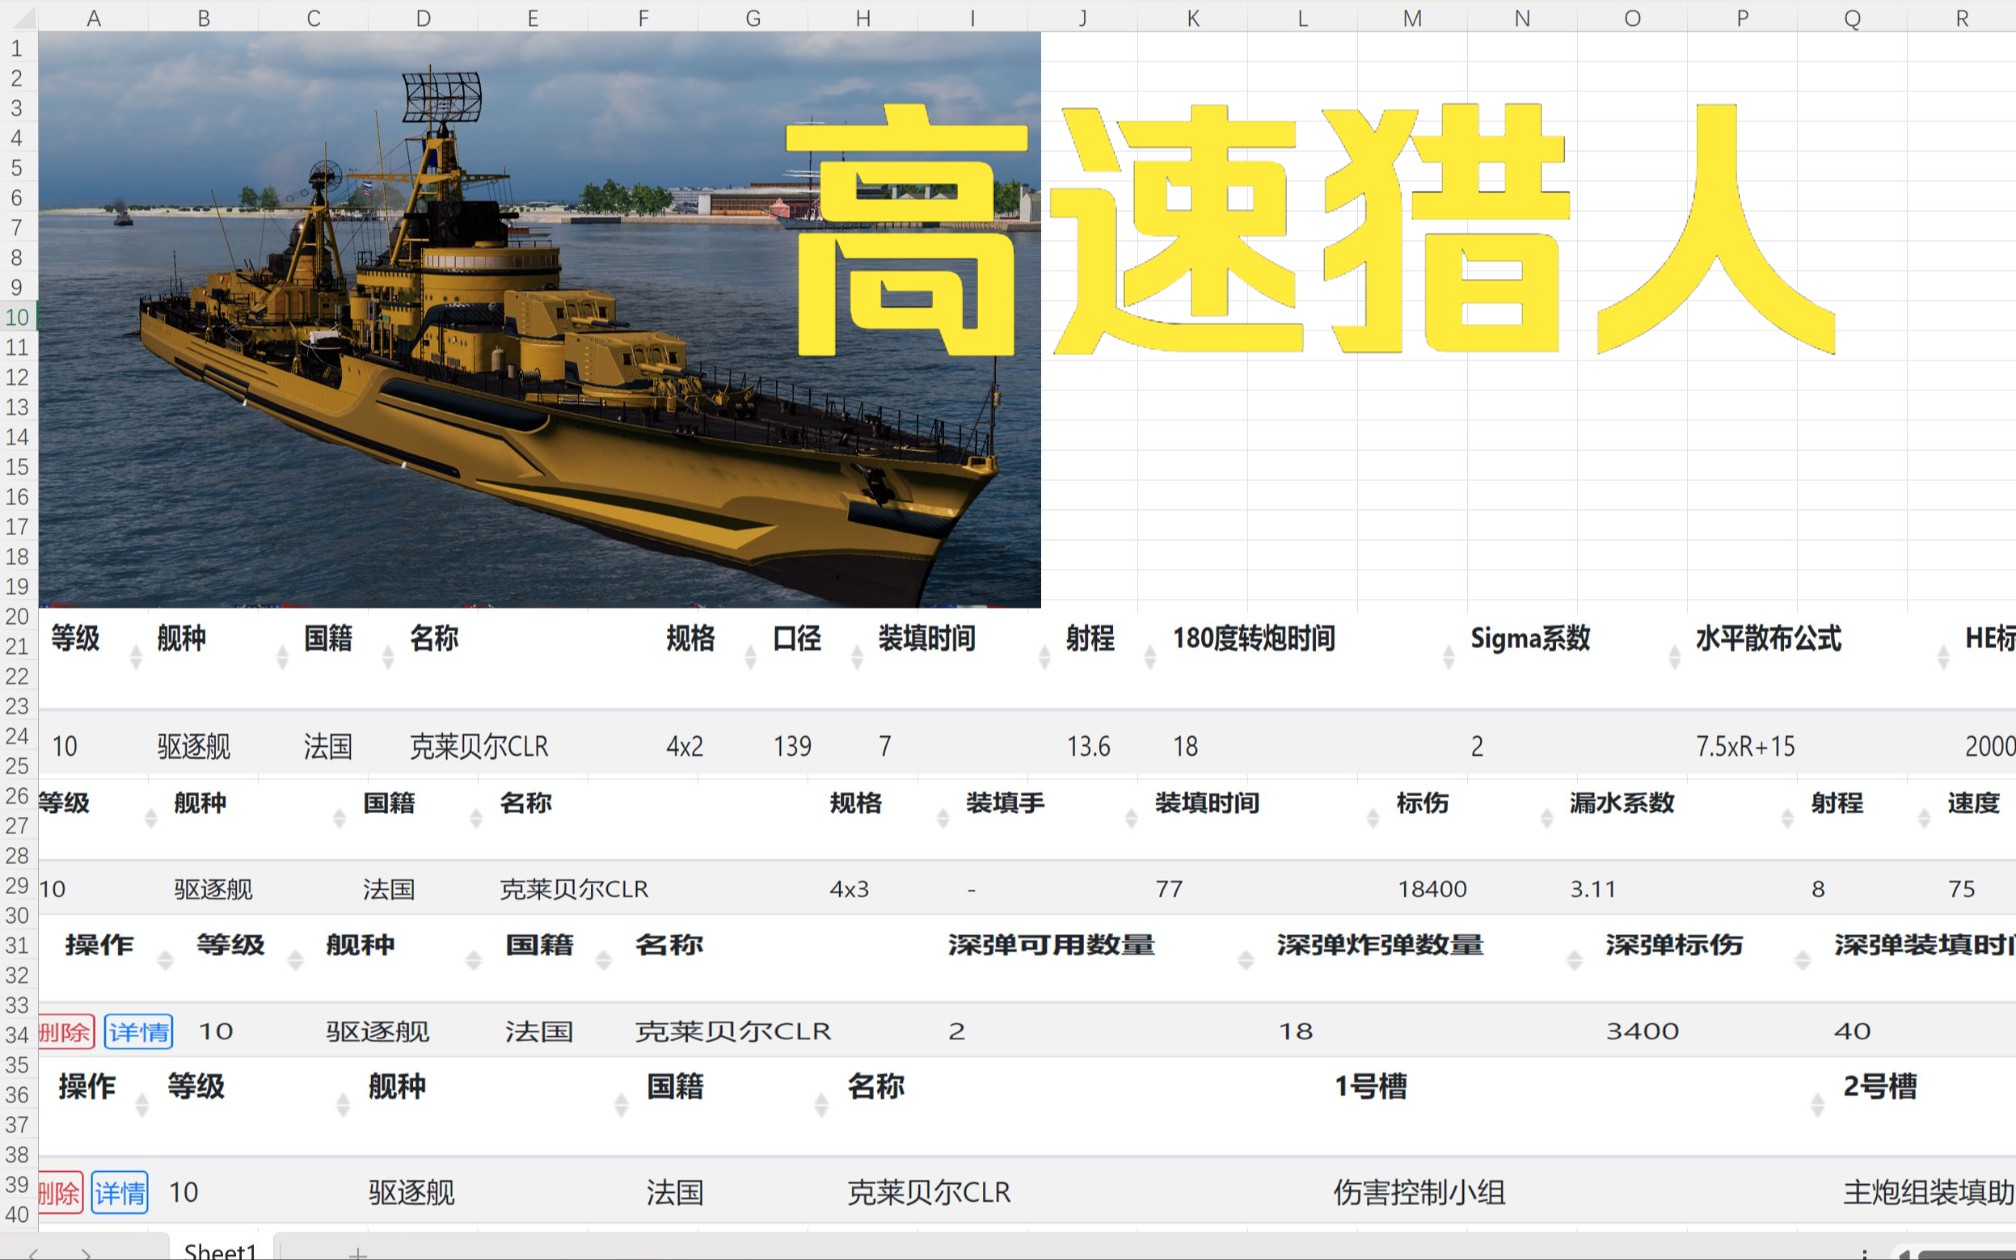This screenshot has width=2016, height=1260.
Task: Select column P header
Action: [1742, 18]
